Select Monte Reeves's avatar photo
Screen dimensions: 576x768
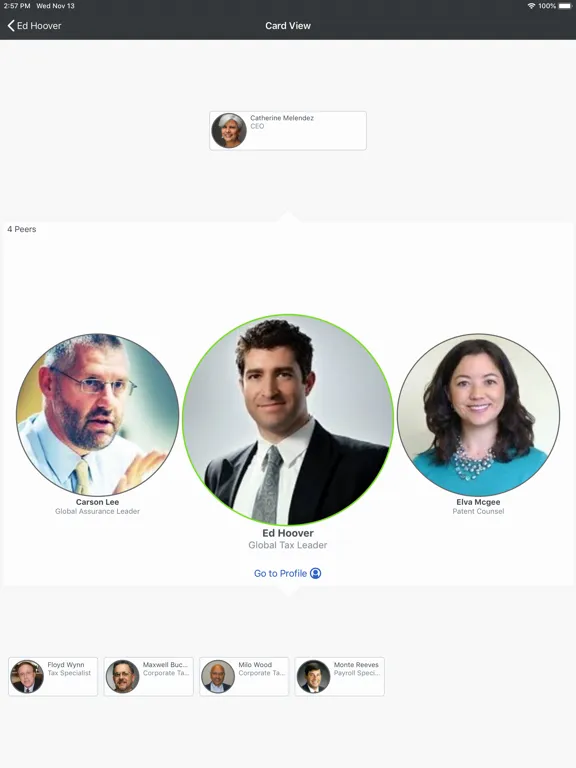click(313, 676)
